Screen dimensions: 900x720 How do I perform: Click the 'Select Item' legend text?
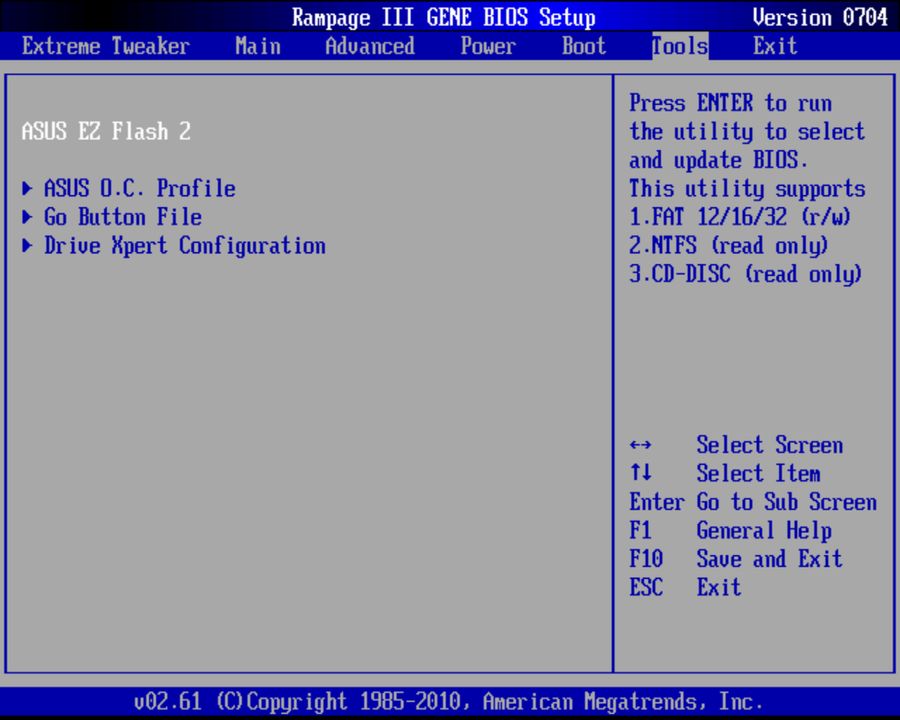[x=758, y=473]
